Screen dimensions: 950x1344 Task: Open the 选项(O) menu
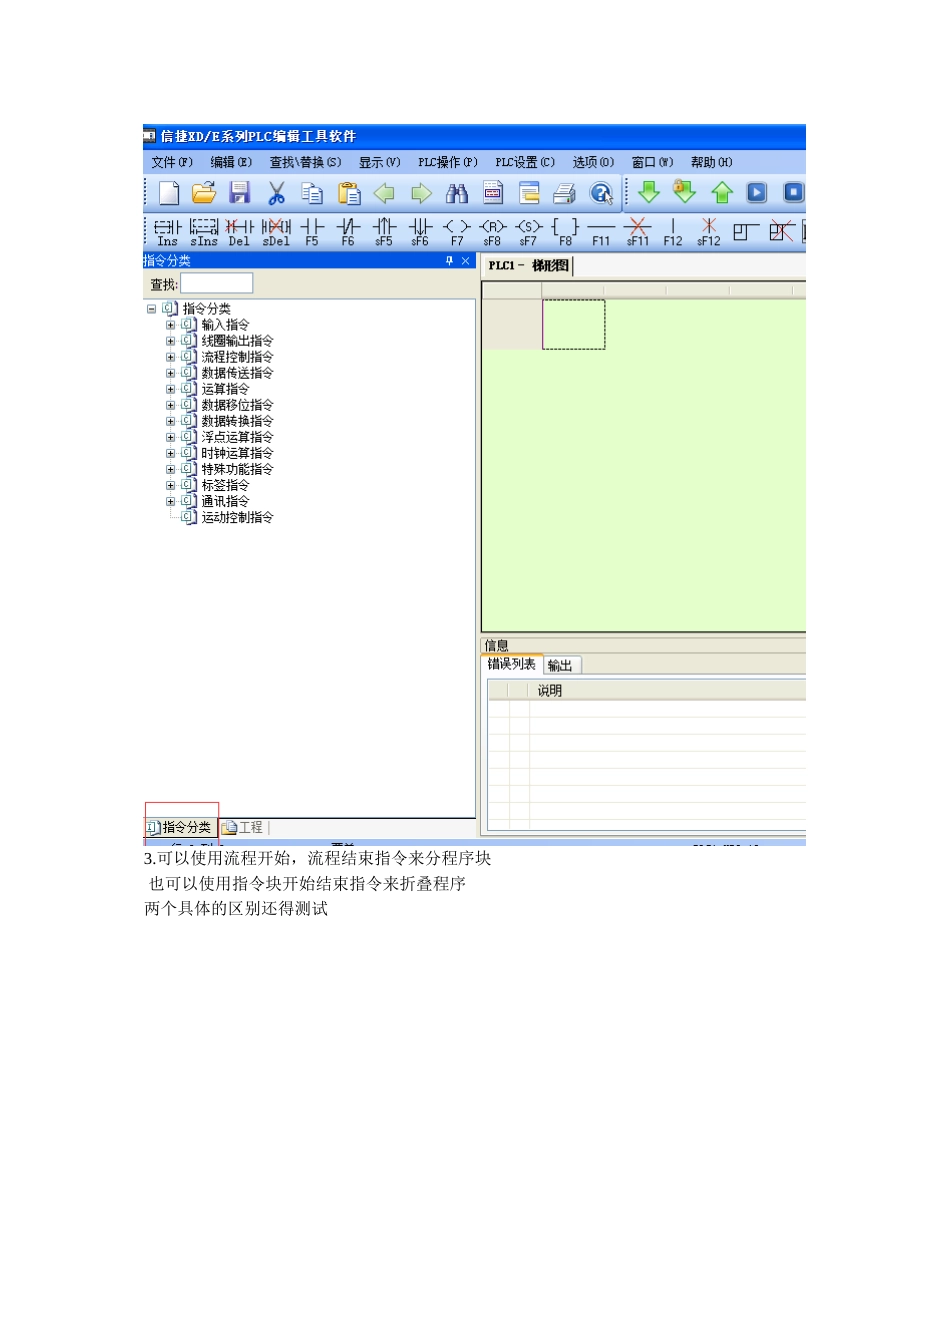593,162
